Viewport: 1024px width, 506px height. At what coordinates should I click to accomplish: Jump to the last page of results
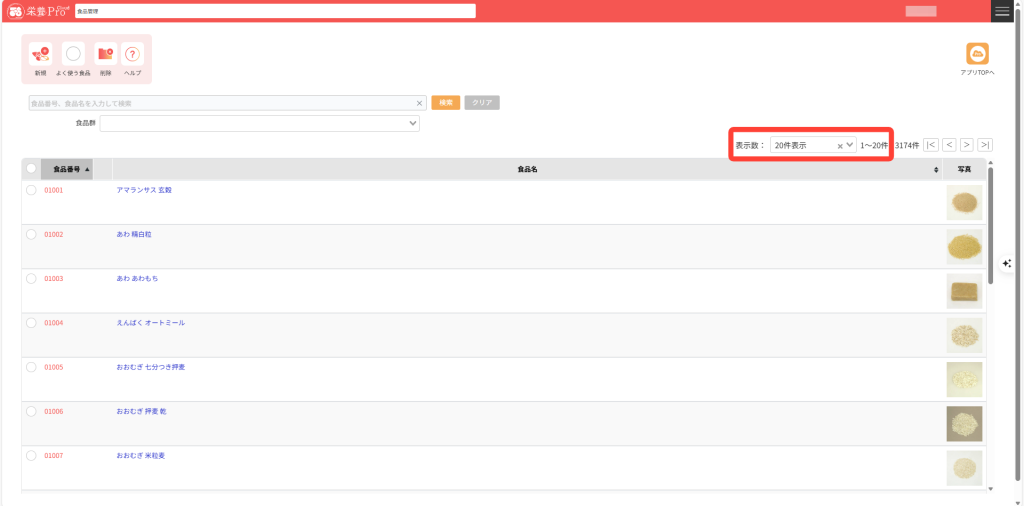[985, 145]
